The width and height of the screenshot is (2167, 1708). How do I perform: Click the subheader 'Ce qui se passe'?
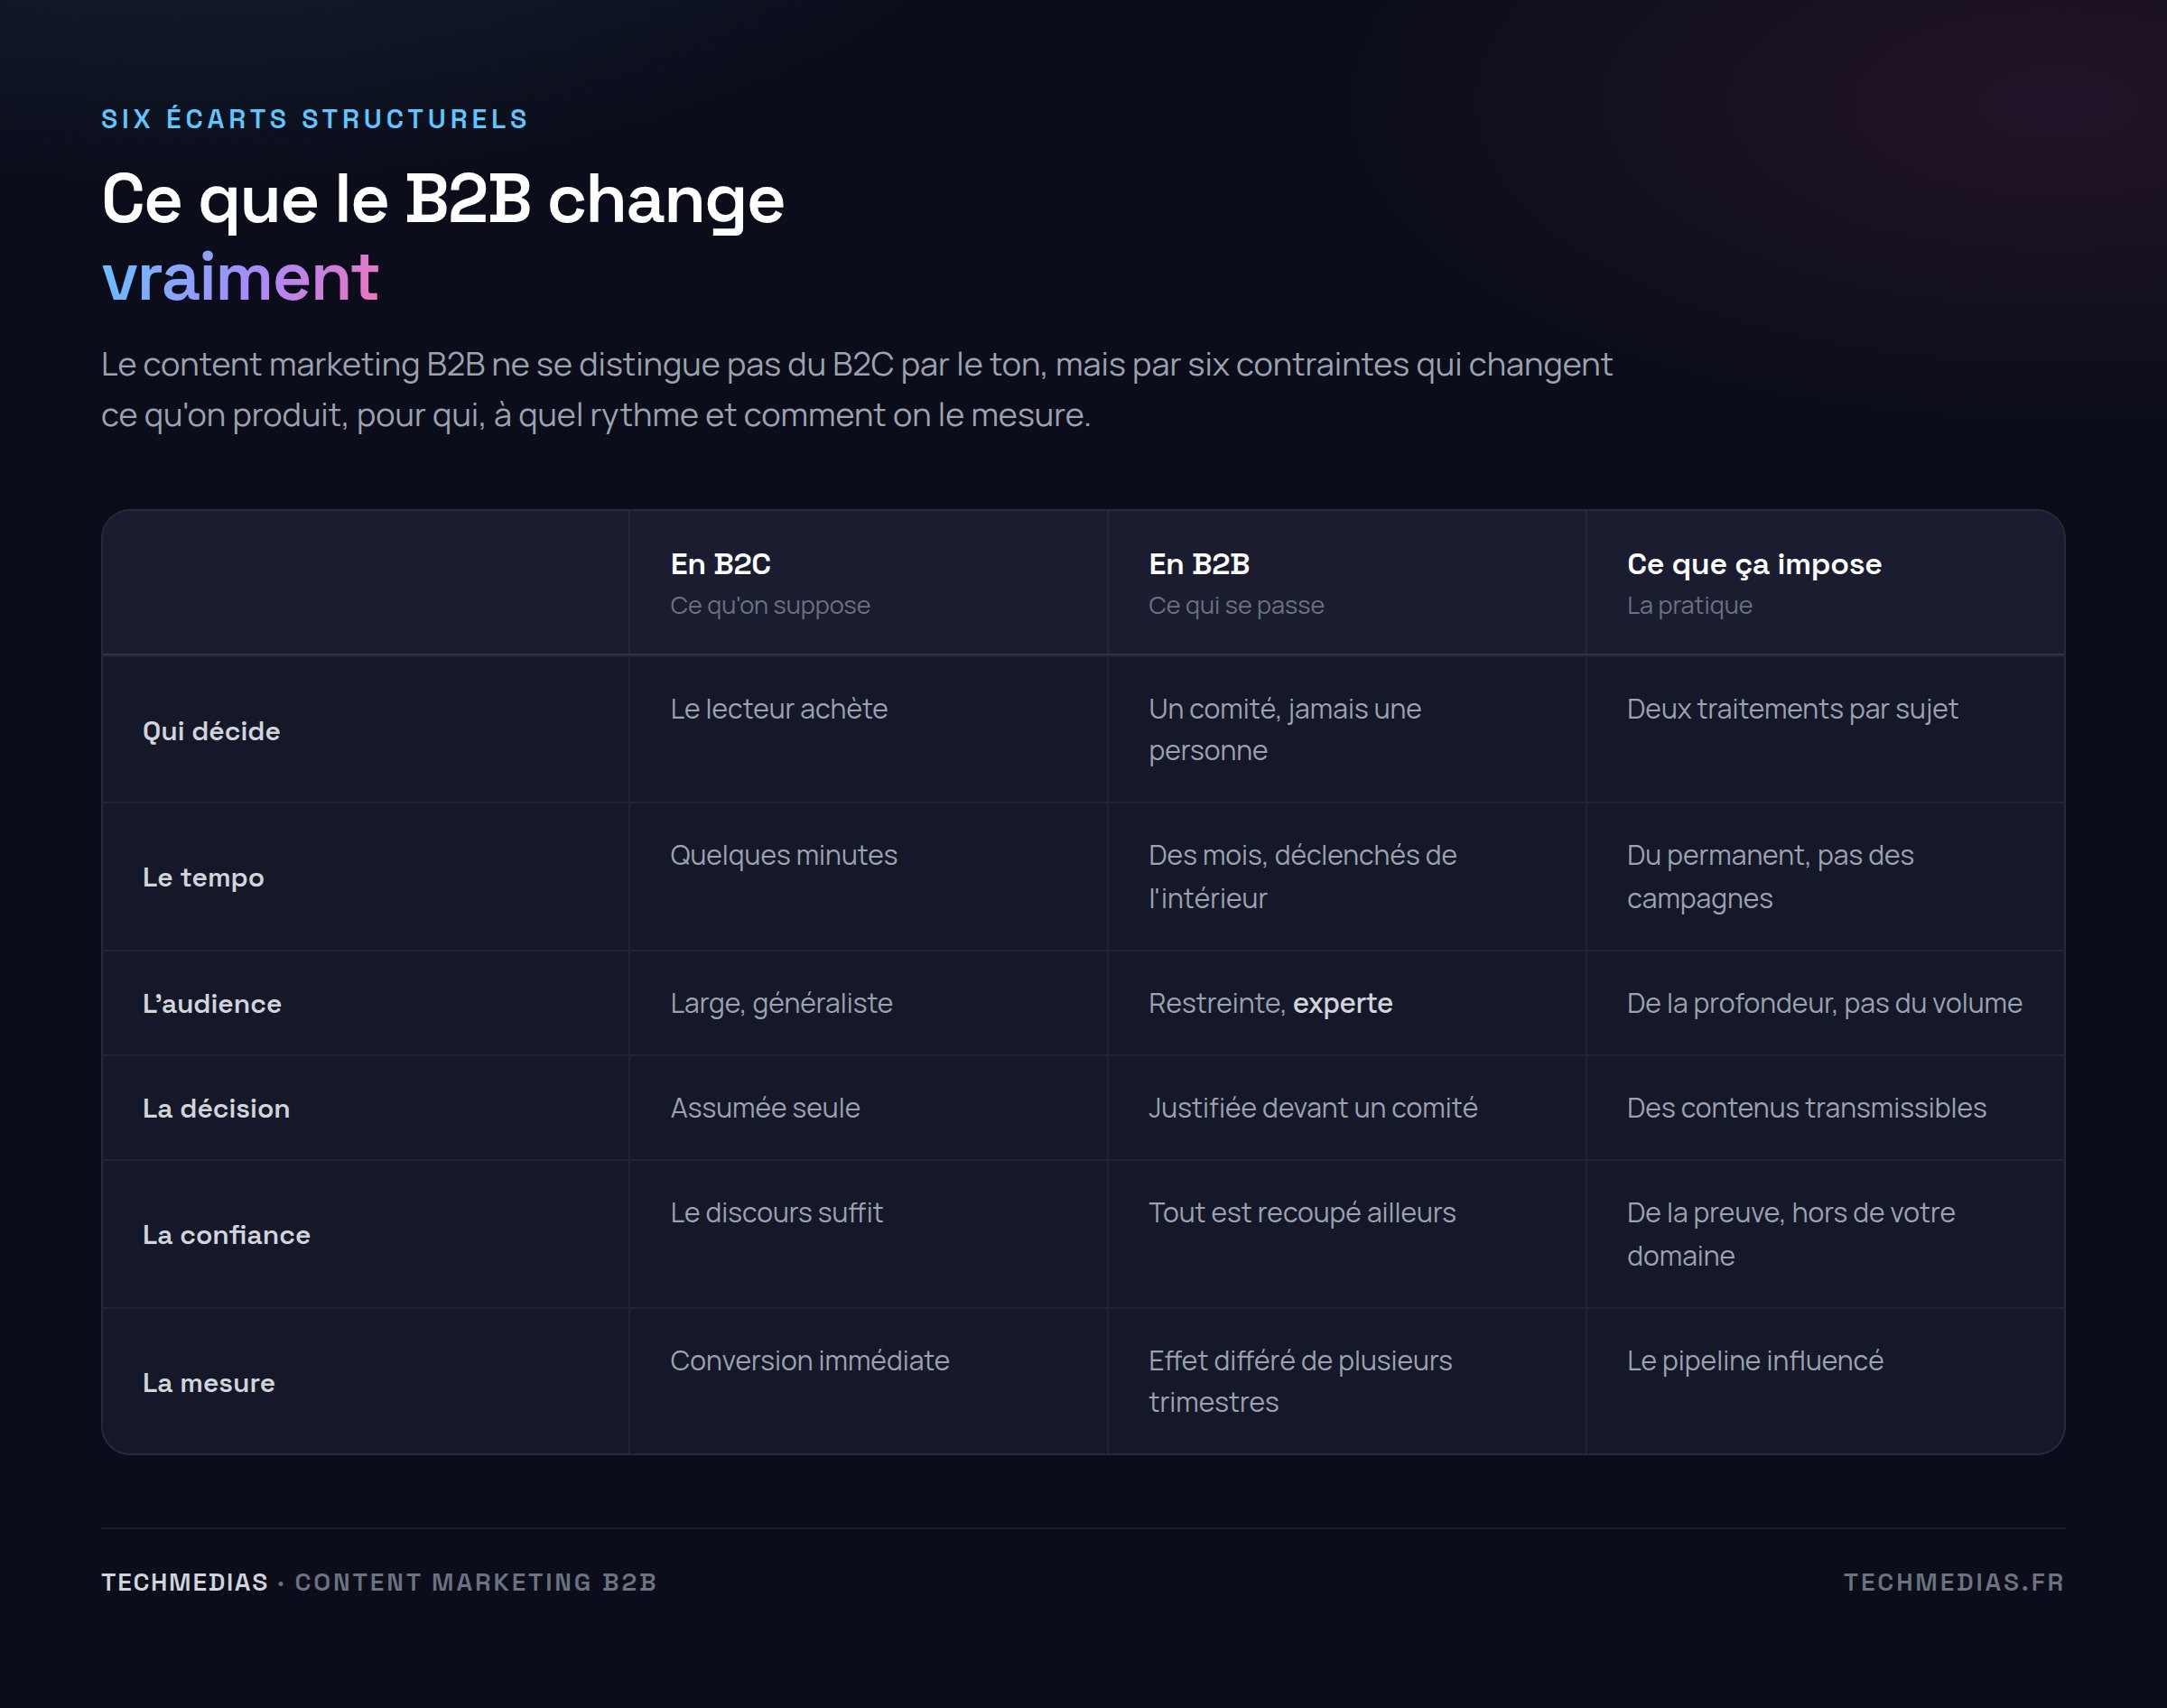click(1236, 606)
